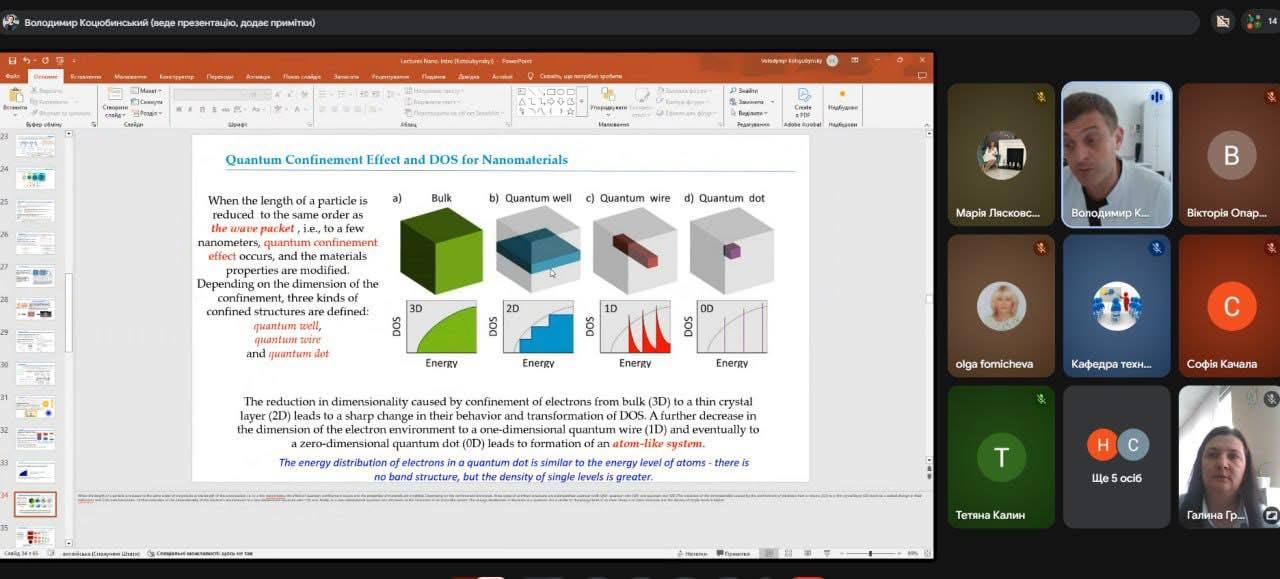Image resolution: width=1280 pixels, height=579 pixels.
Task: Select slide 23 thumbnail
Action: [35, 146]
